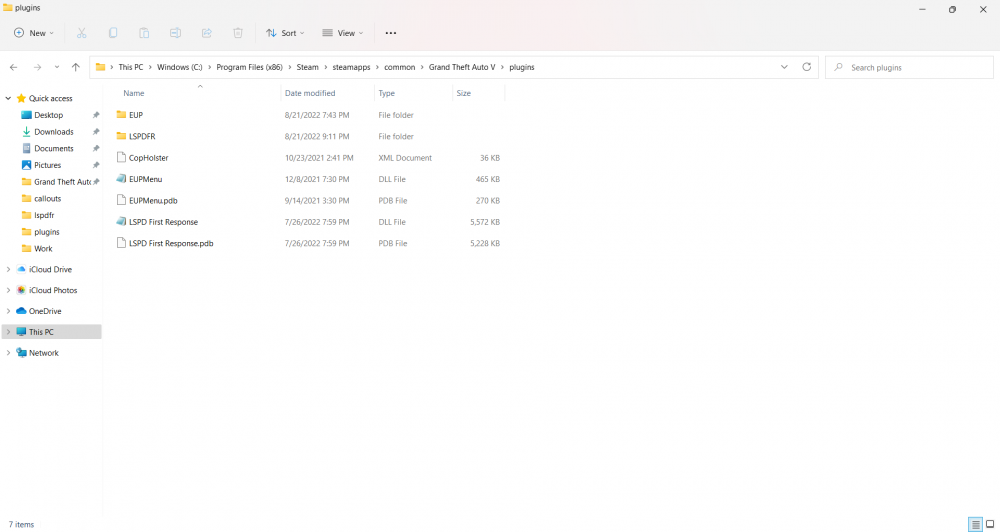This screenshot has width=1000, height=532.
Task: Open lspdfr folder in sidebar
Action: (44, 215)
